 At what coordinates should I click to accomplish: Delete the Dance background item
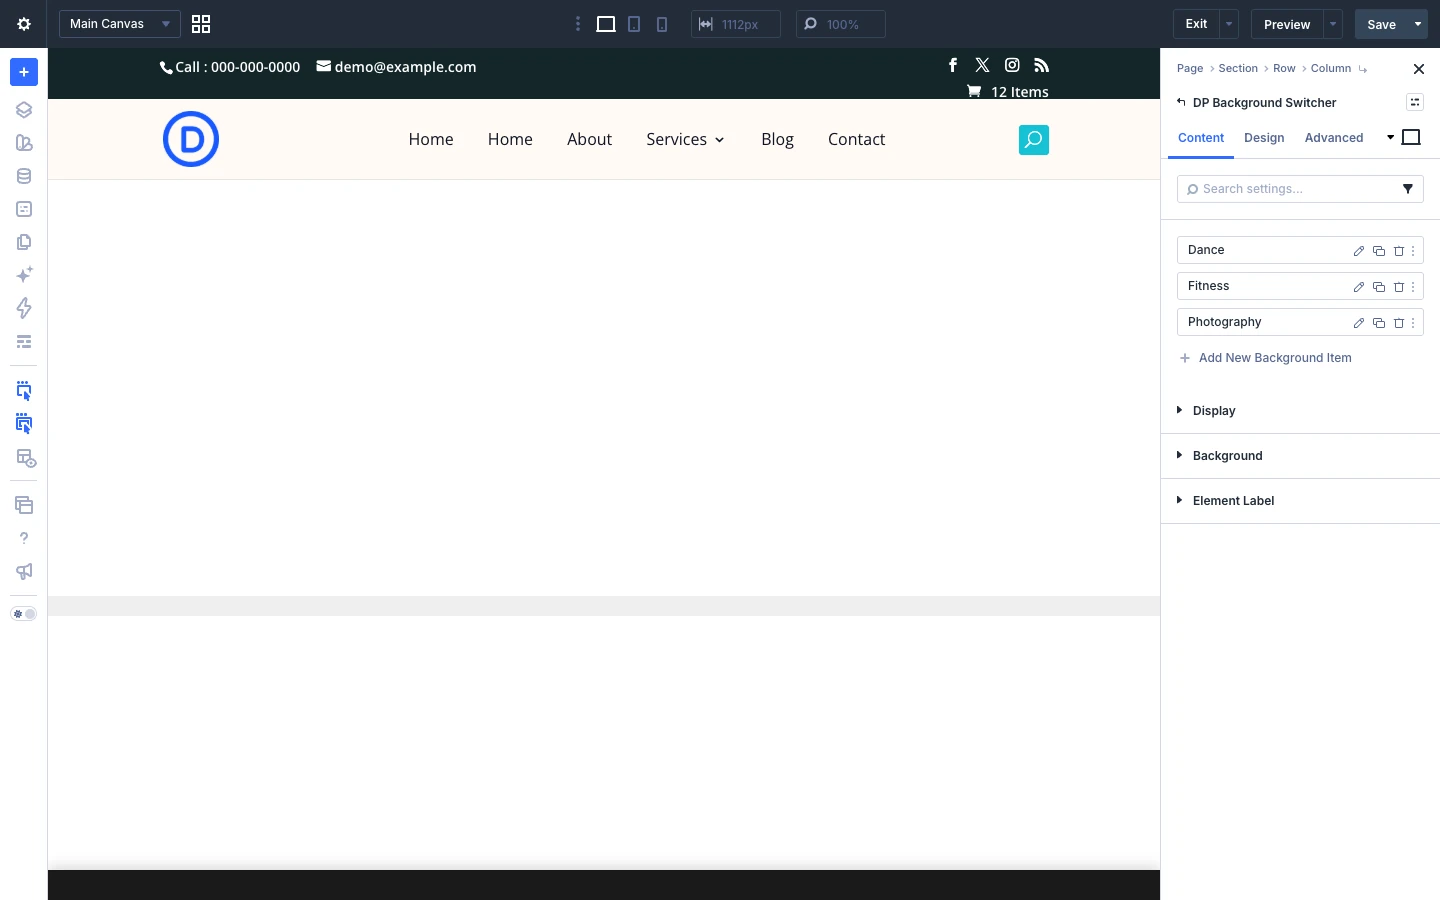point(1399,251)
